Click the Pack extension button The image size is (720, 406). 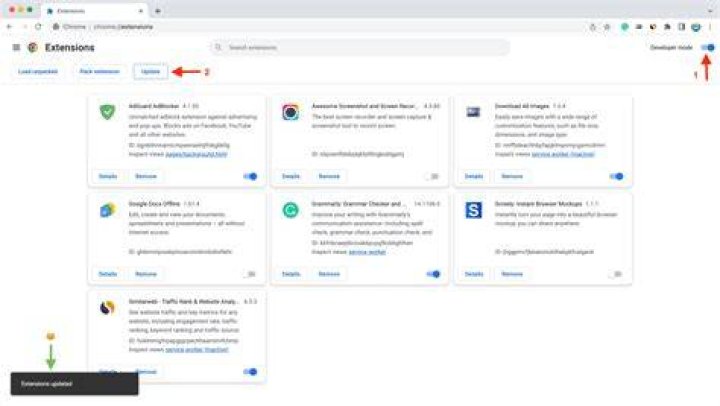click(x=99, y=72)
